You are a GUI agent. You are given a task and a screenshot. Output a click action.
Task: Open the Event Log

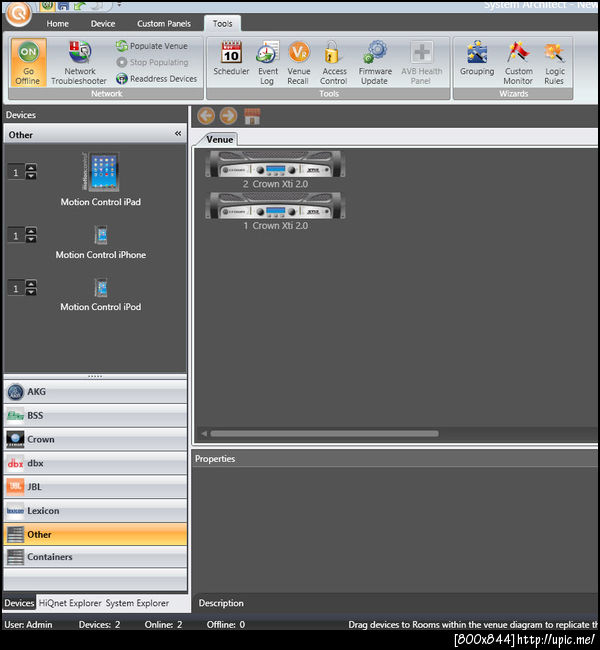tap(267, 63)
